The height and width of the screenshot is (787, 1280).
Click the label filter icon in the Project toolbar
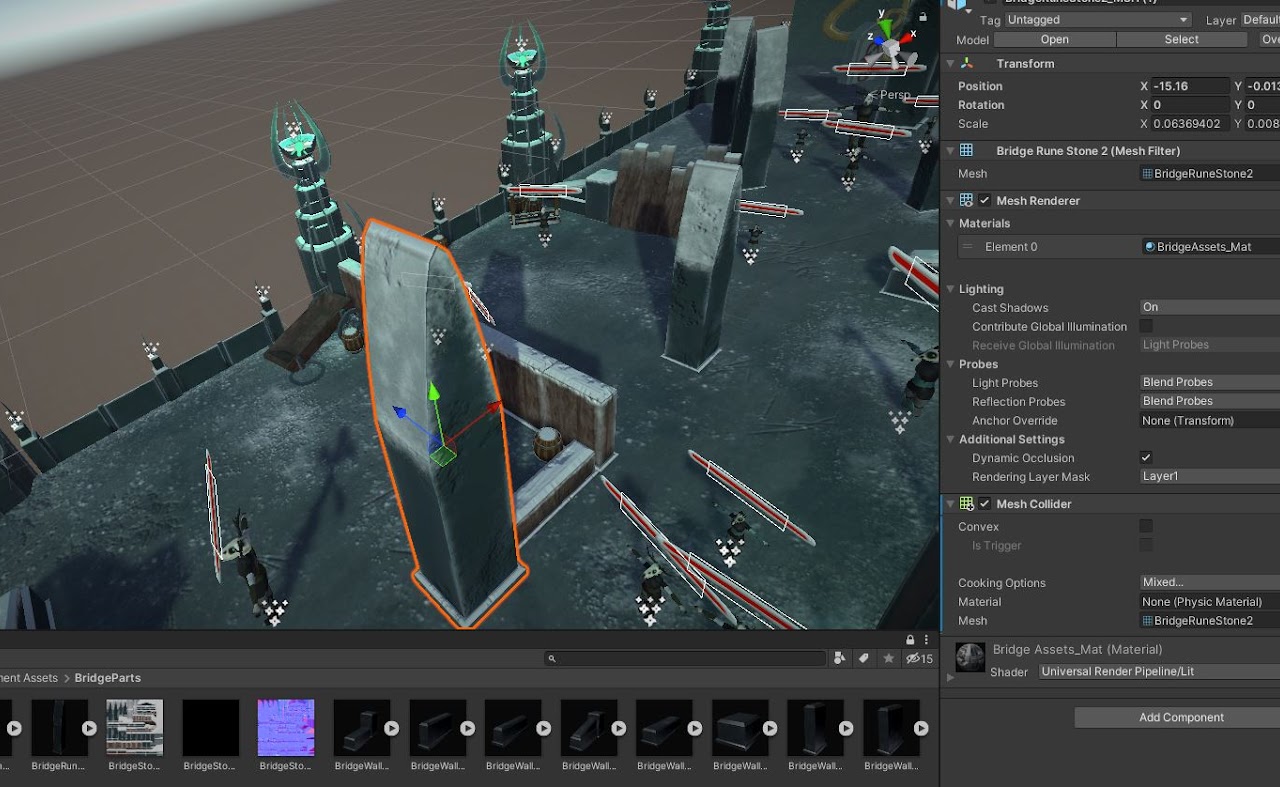pos(864,658)
